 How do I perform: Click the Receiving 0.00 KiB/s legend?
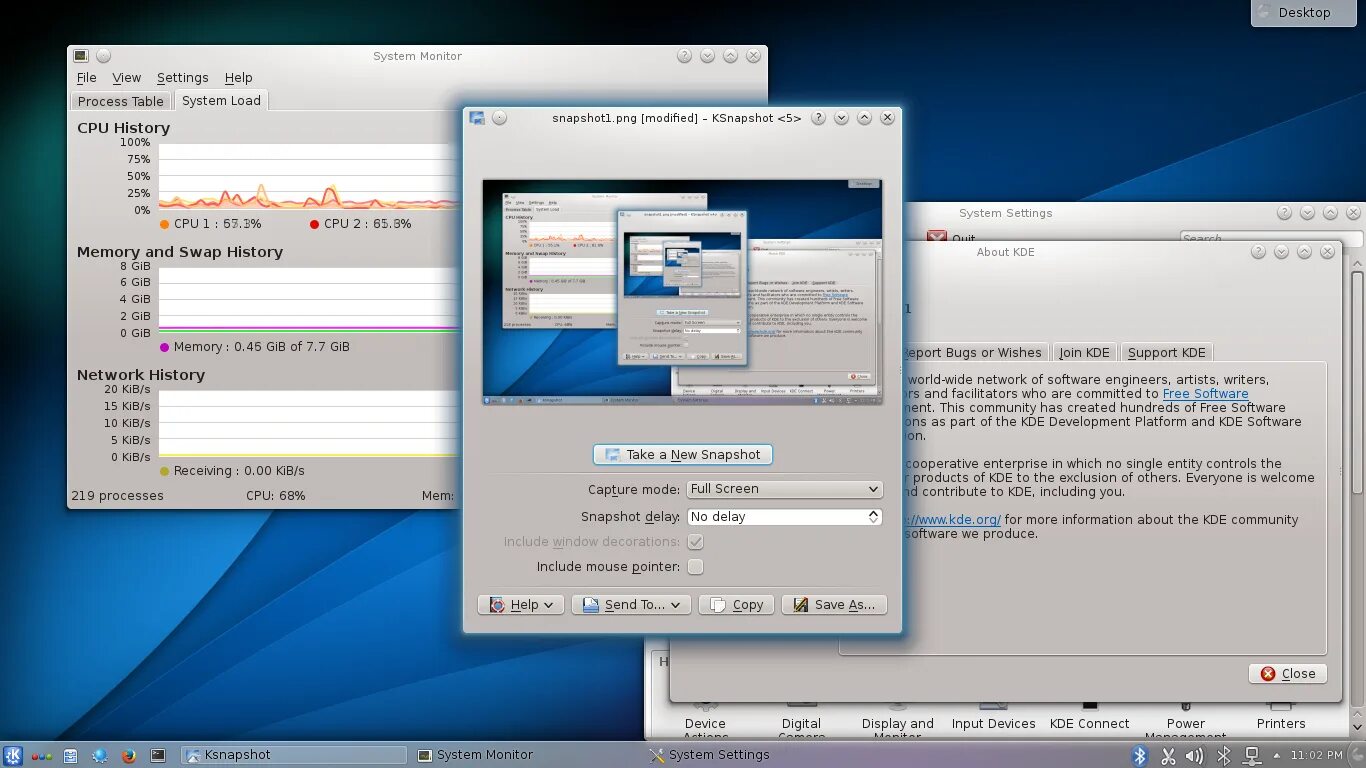point(232,471)
